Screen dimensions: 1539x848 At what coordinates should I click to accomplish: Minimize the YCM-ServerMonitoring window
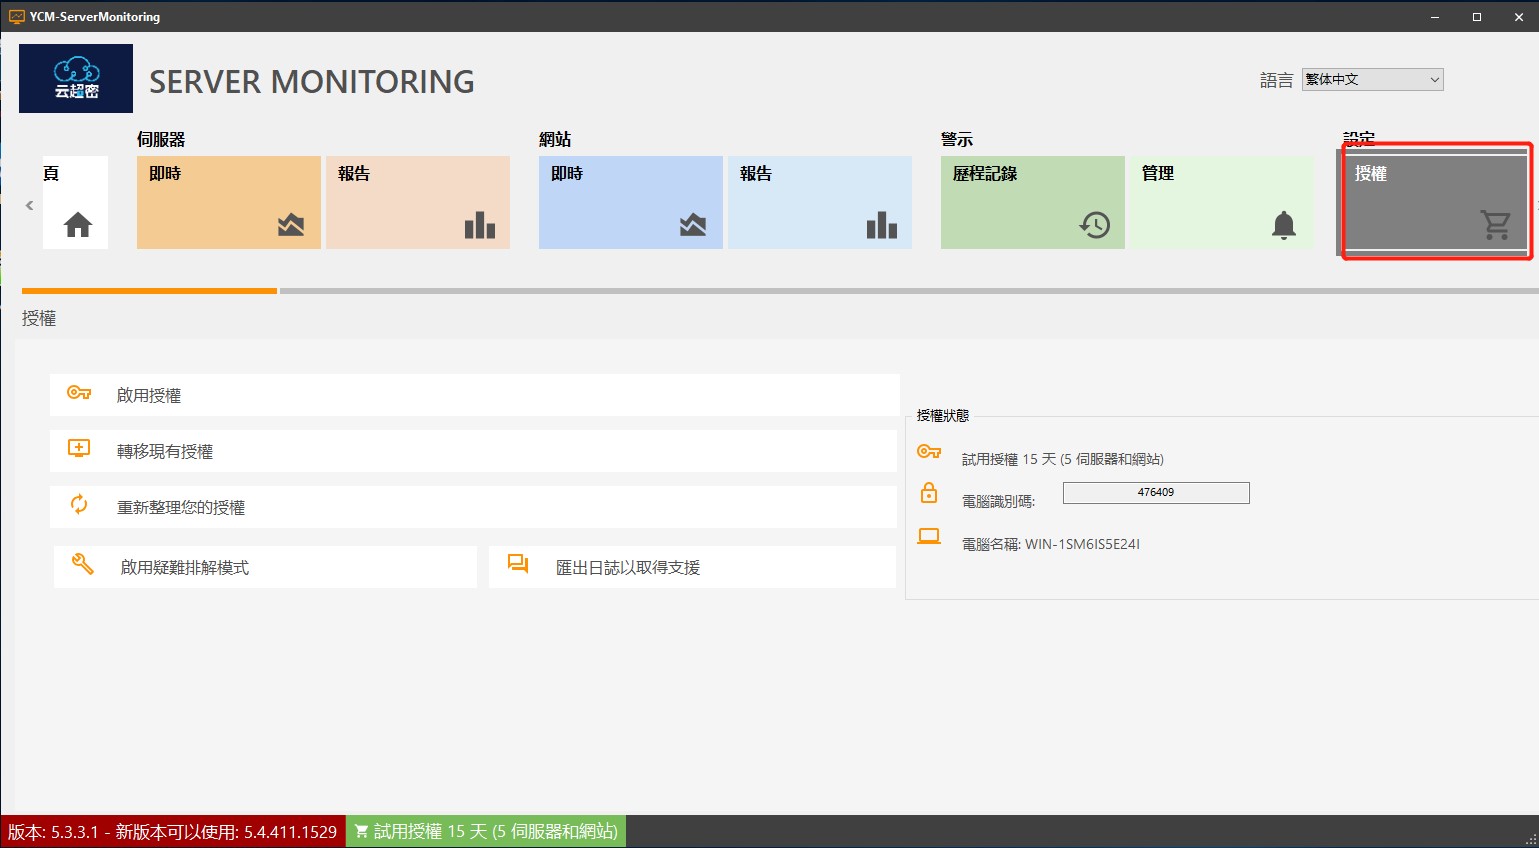pos(1435,17)
